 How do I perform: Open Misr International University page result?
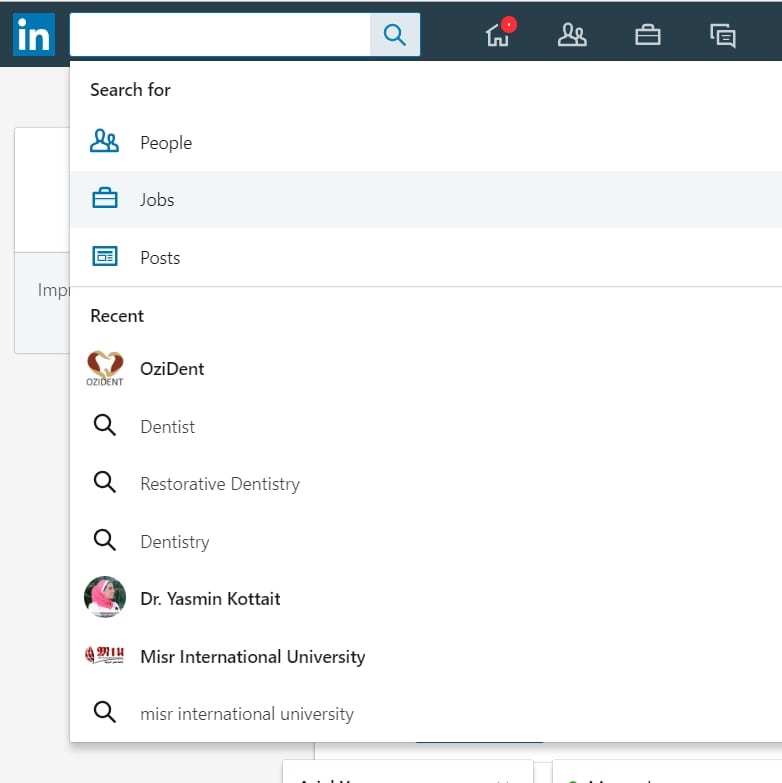point(425,656)
